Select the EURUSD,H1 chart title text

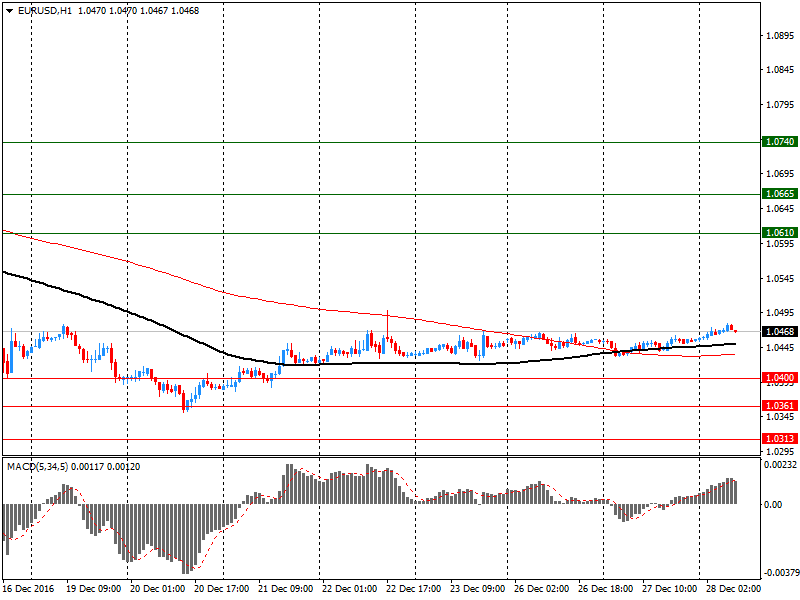point(45,11)
